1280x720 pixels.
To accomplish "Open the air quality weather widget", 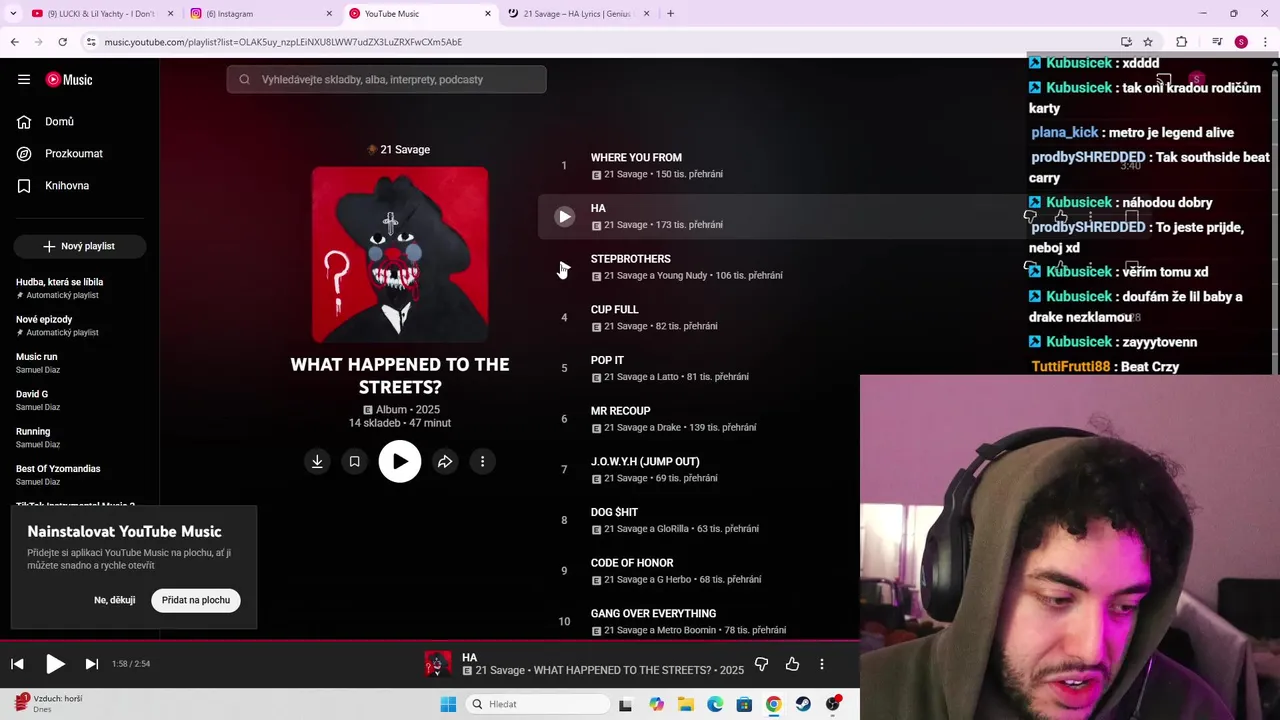I will click(50, 704).
